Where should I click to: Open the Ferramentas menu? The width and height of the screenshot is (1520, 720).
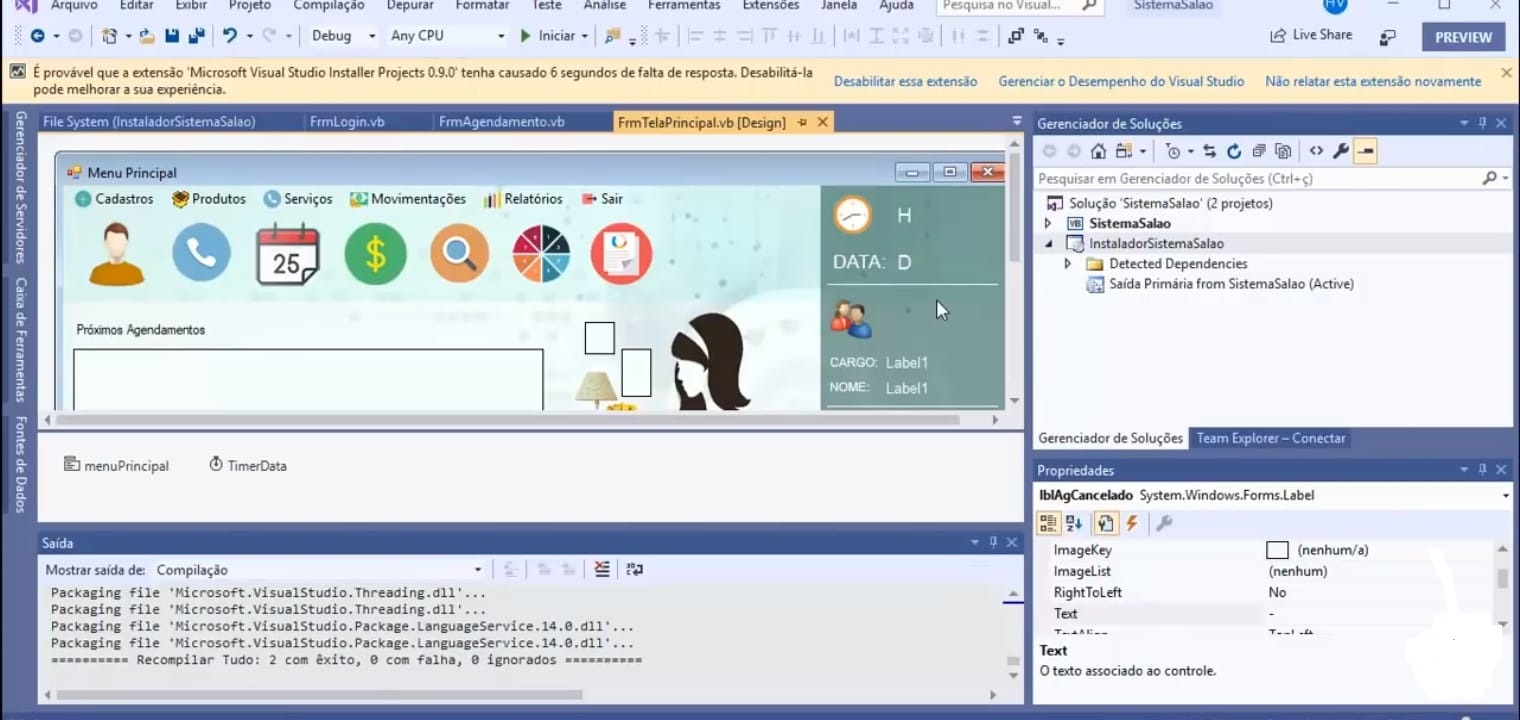[x=684, y=5]
